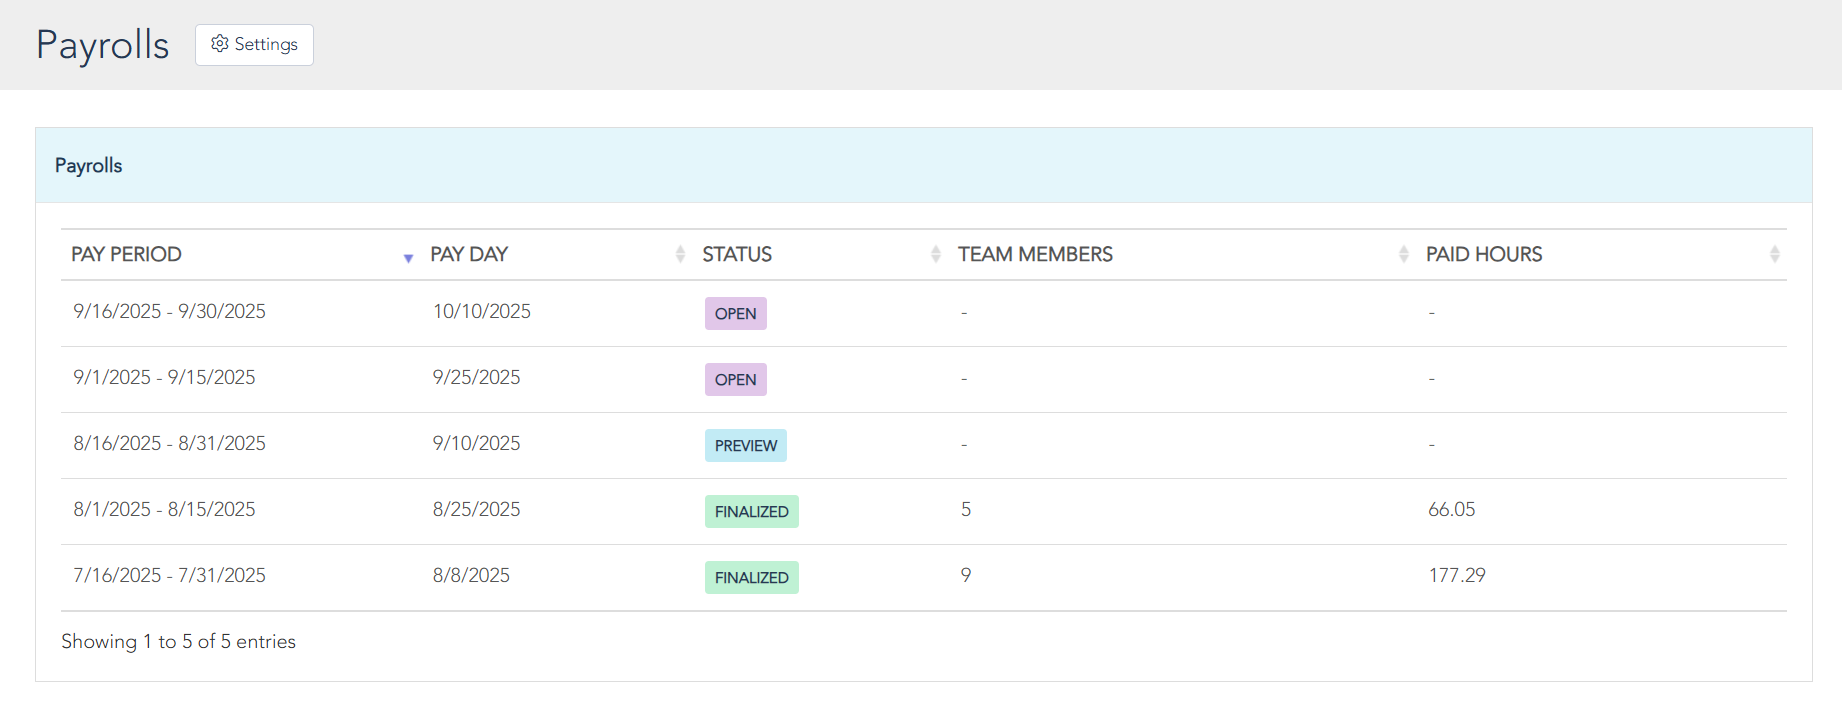Sort by Pay Period arrow icon
Viewport: 1842px width, 703px height.
tap(408, 258)
